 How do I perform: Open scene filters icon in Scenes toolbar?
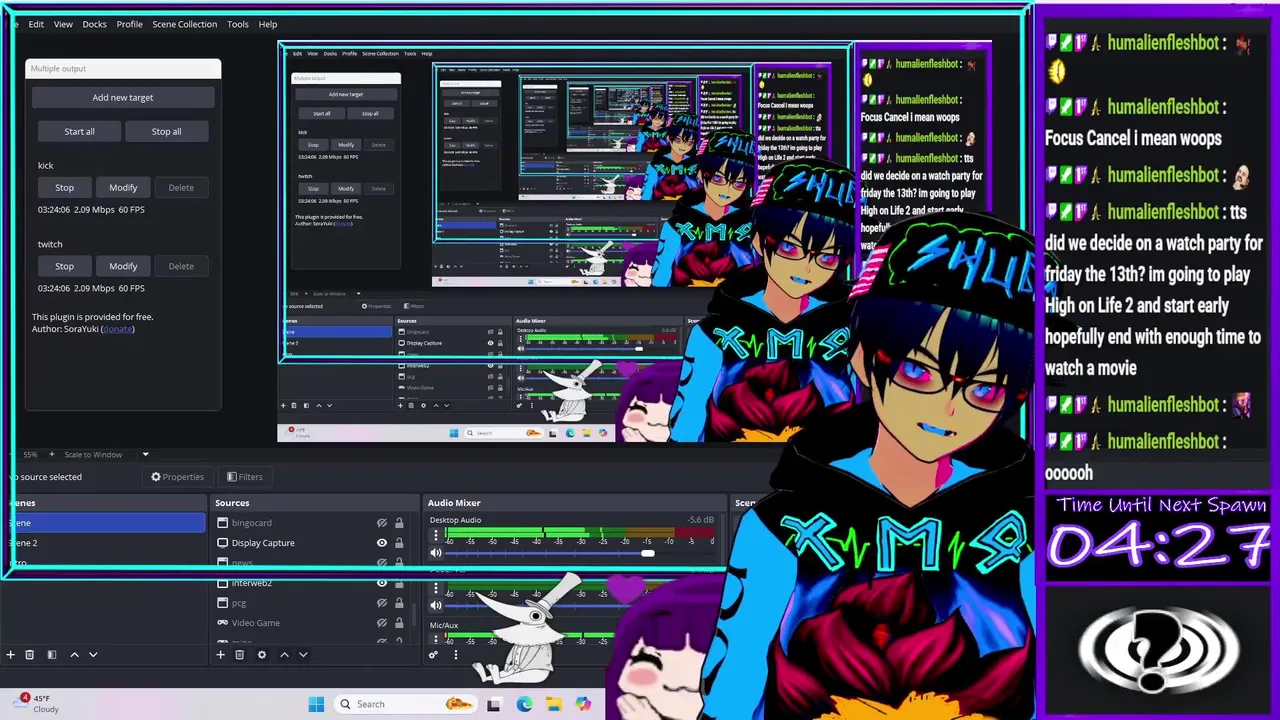coord(52,655)
